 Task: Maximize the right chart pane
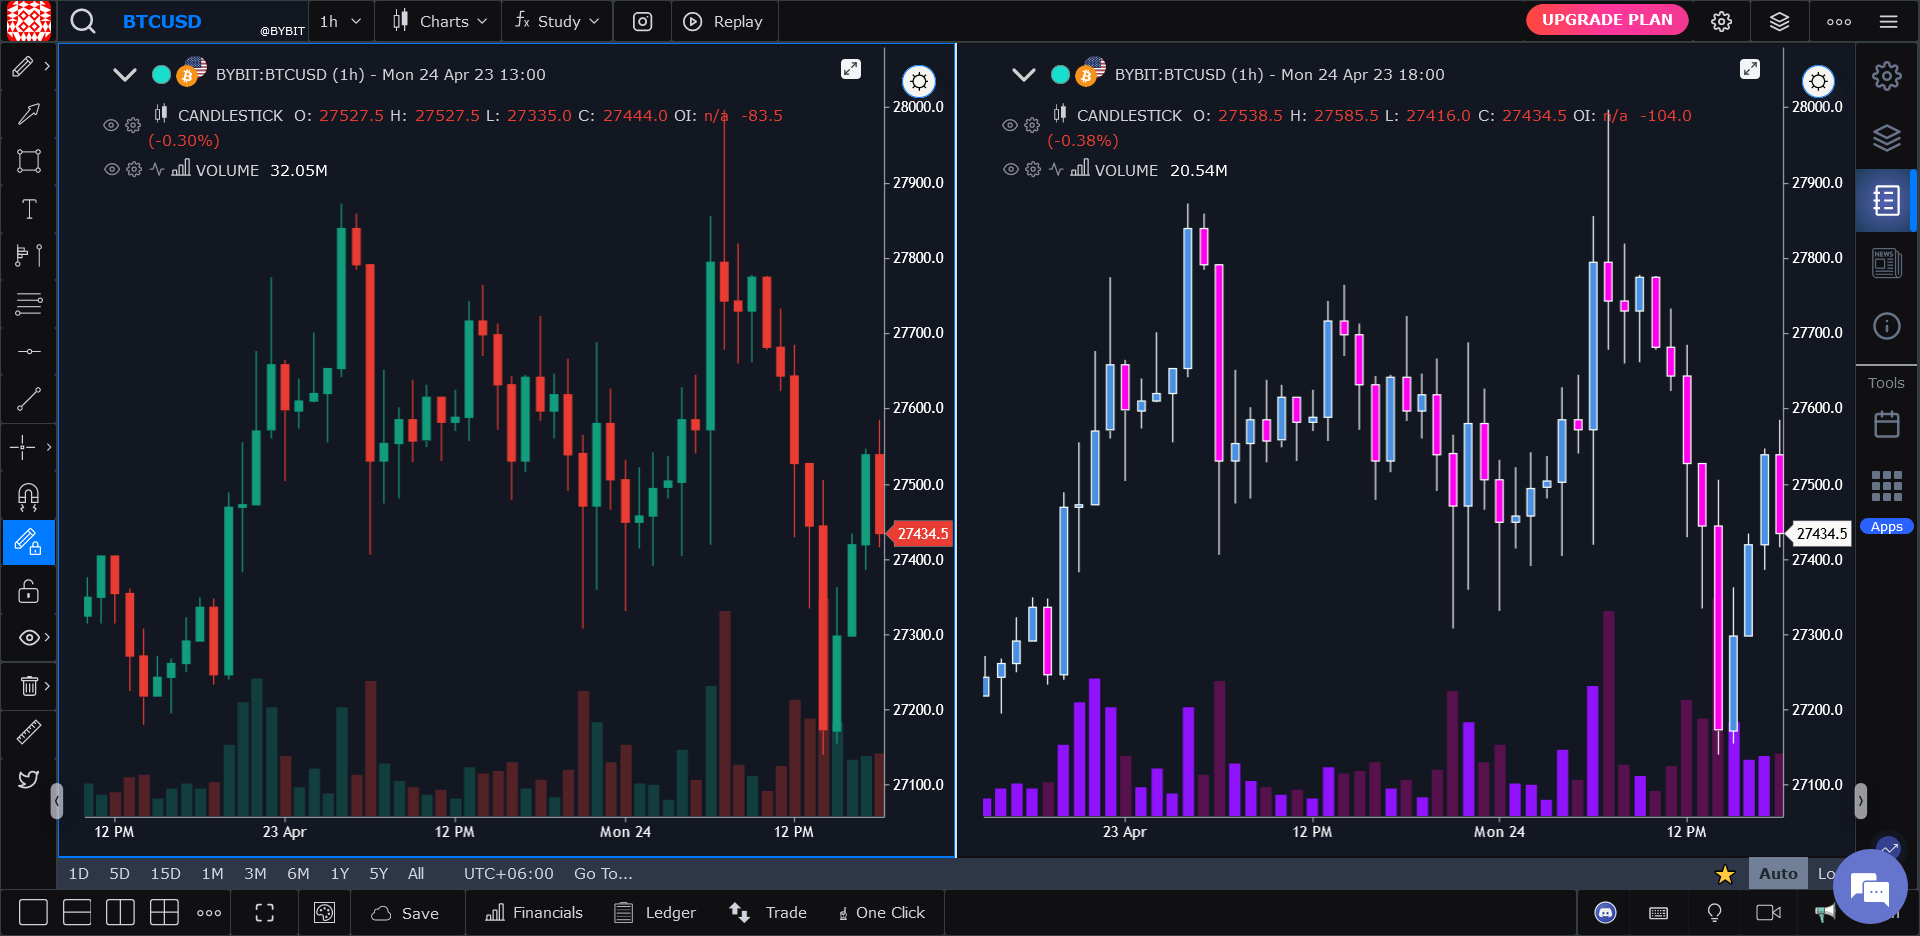point(1750,69)
